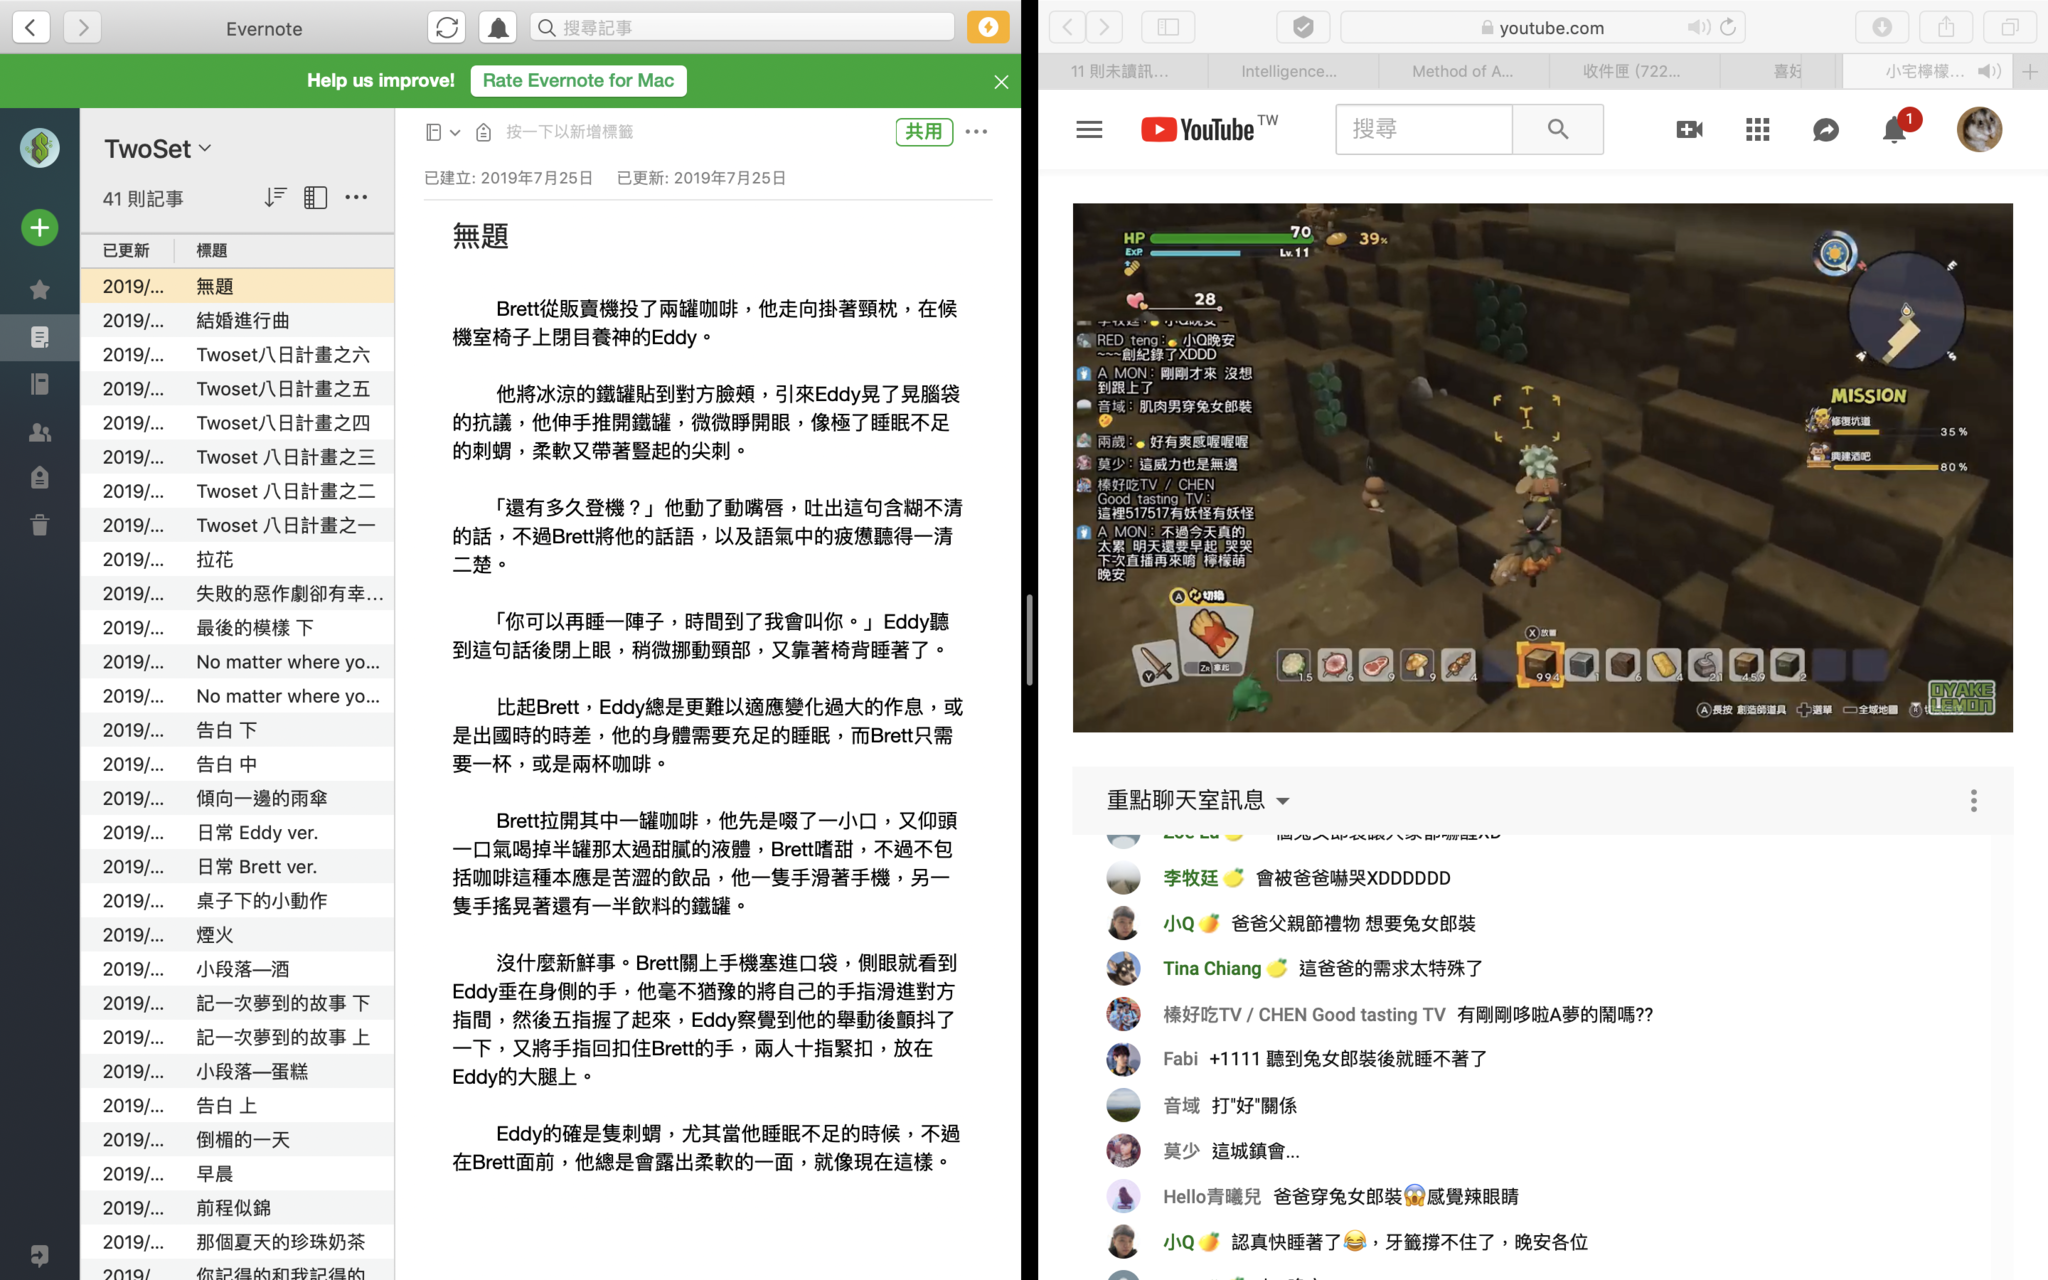Open YouTube notifications bell
Image resolution: width=2048 pixels, height=1280 pixels.
[1896, 128]
